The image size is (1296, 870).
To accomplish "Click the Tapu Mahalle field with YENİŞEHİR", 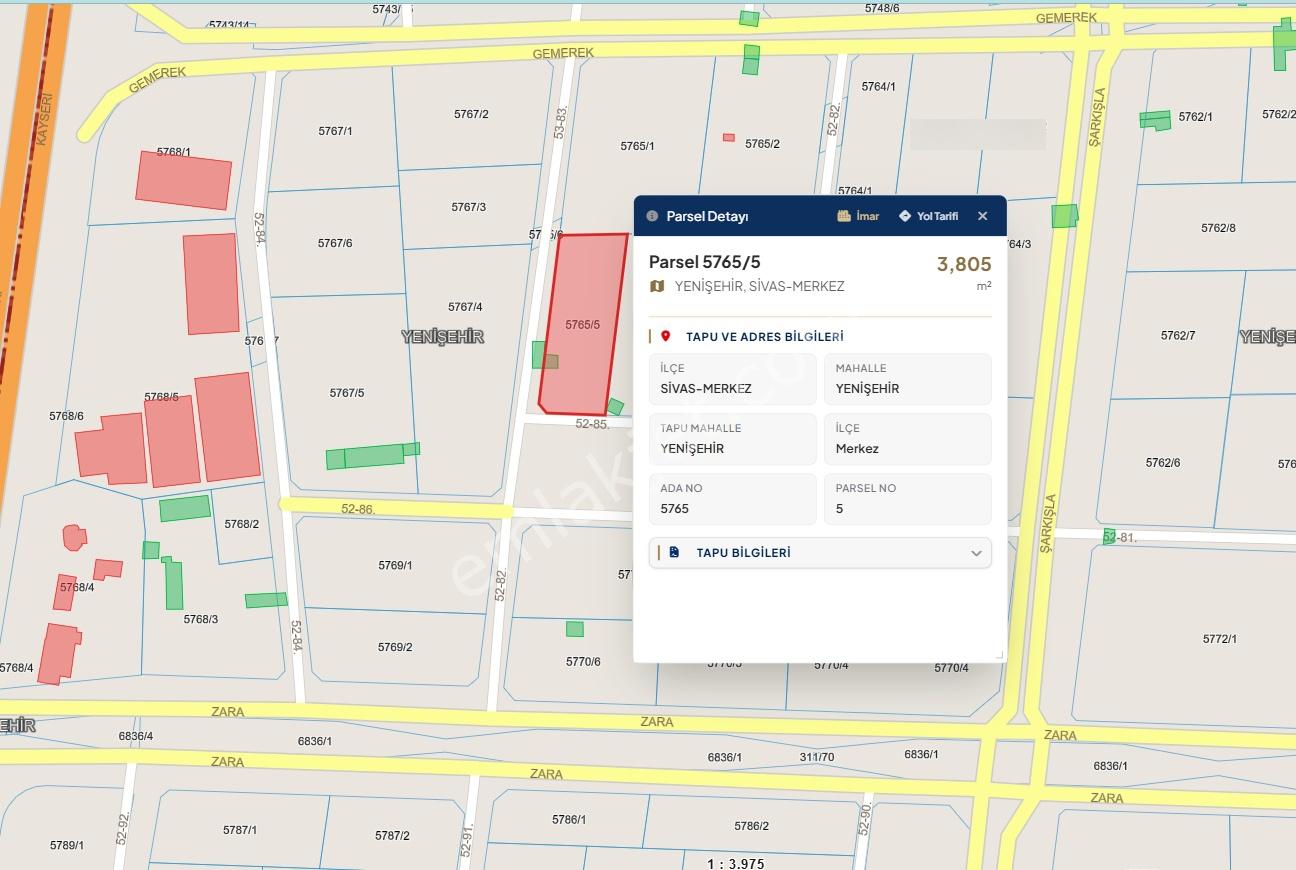I will coord(733,439).
